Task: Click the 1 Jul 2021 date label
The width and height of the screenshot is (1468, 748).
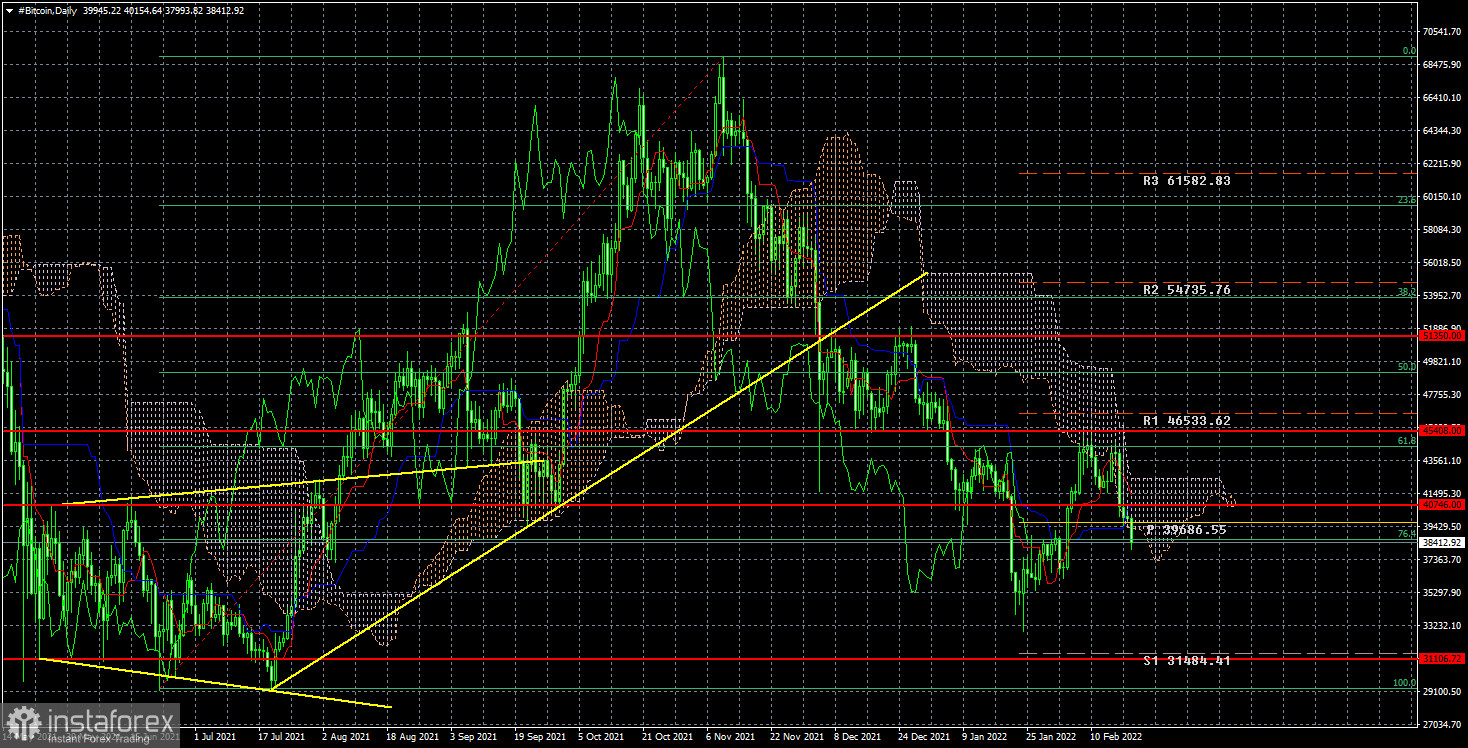Action: [x=217, y=736]
